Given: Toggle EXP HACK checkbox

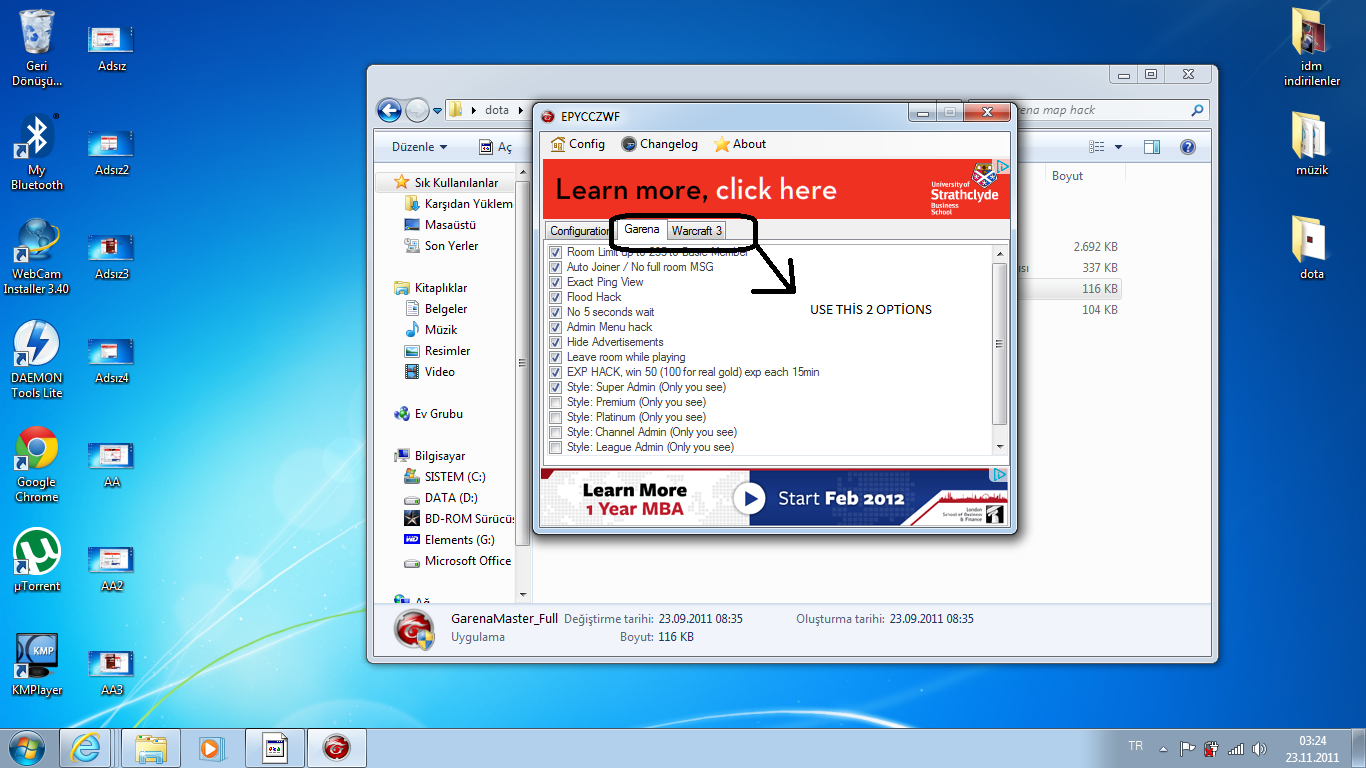Looking at the screenshot, I should (555, 372).
